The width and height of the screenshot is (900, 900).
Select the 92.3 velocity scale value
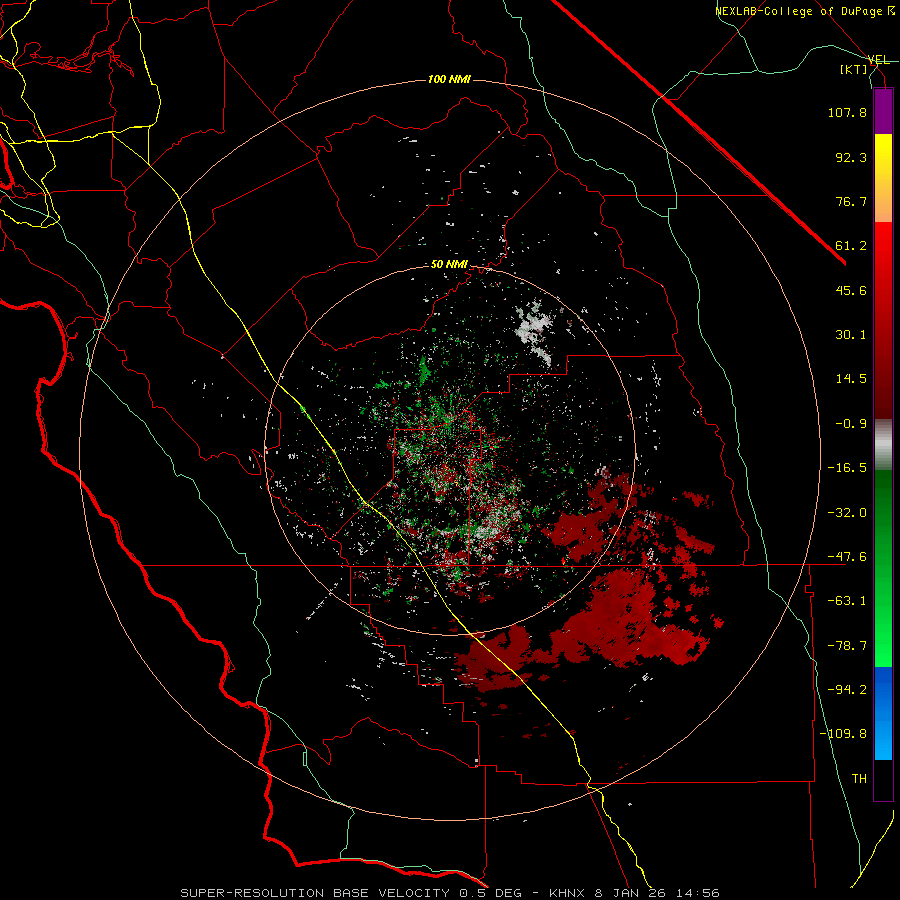tap(851, 157)
